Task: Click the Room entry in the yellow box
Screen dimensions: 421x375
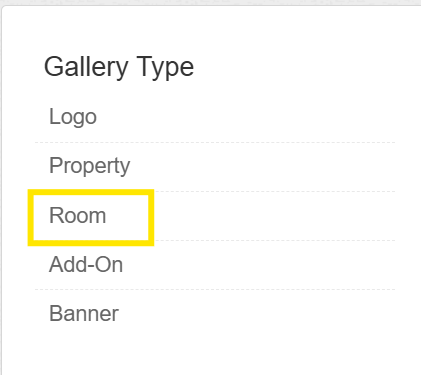Action: tap(78, 215)
